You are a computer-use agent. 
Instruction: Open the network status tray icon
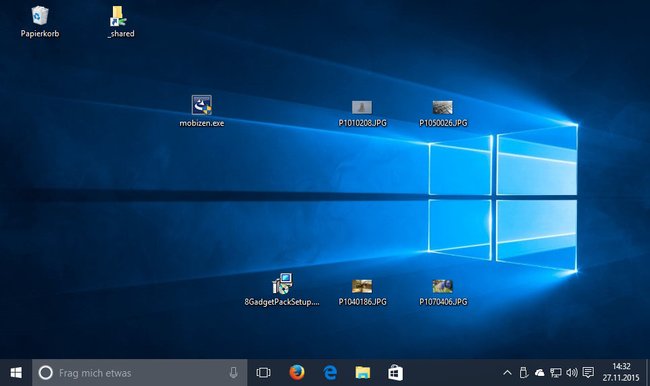click(555, 373)
